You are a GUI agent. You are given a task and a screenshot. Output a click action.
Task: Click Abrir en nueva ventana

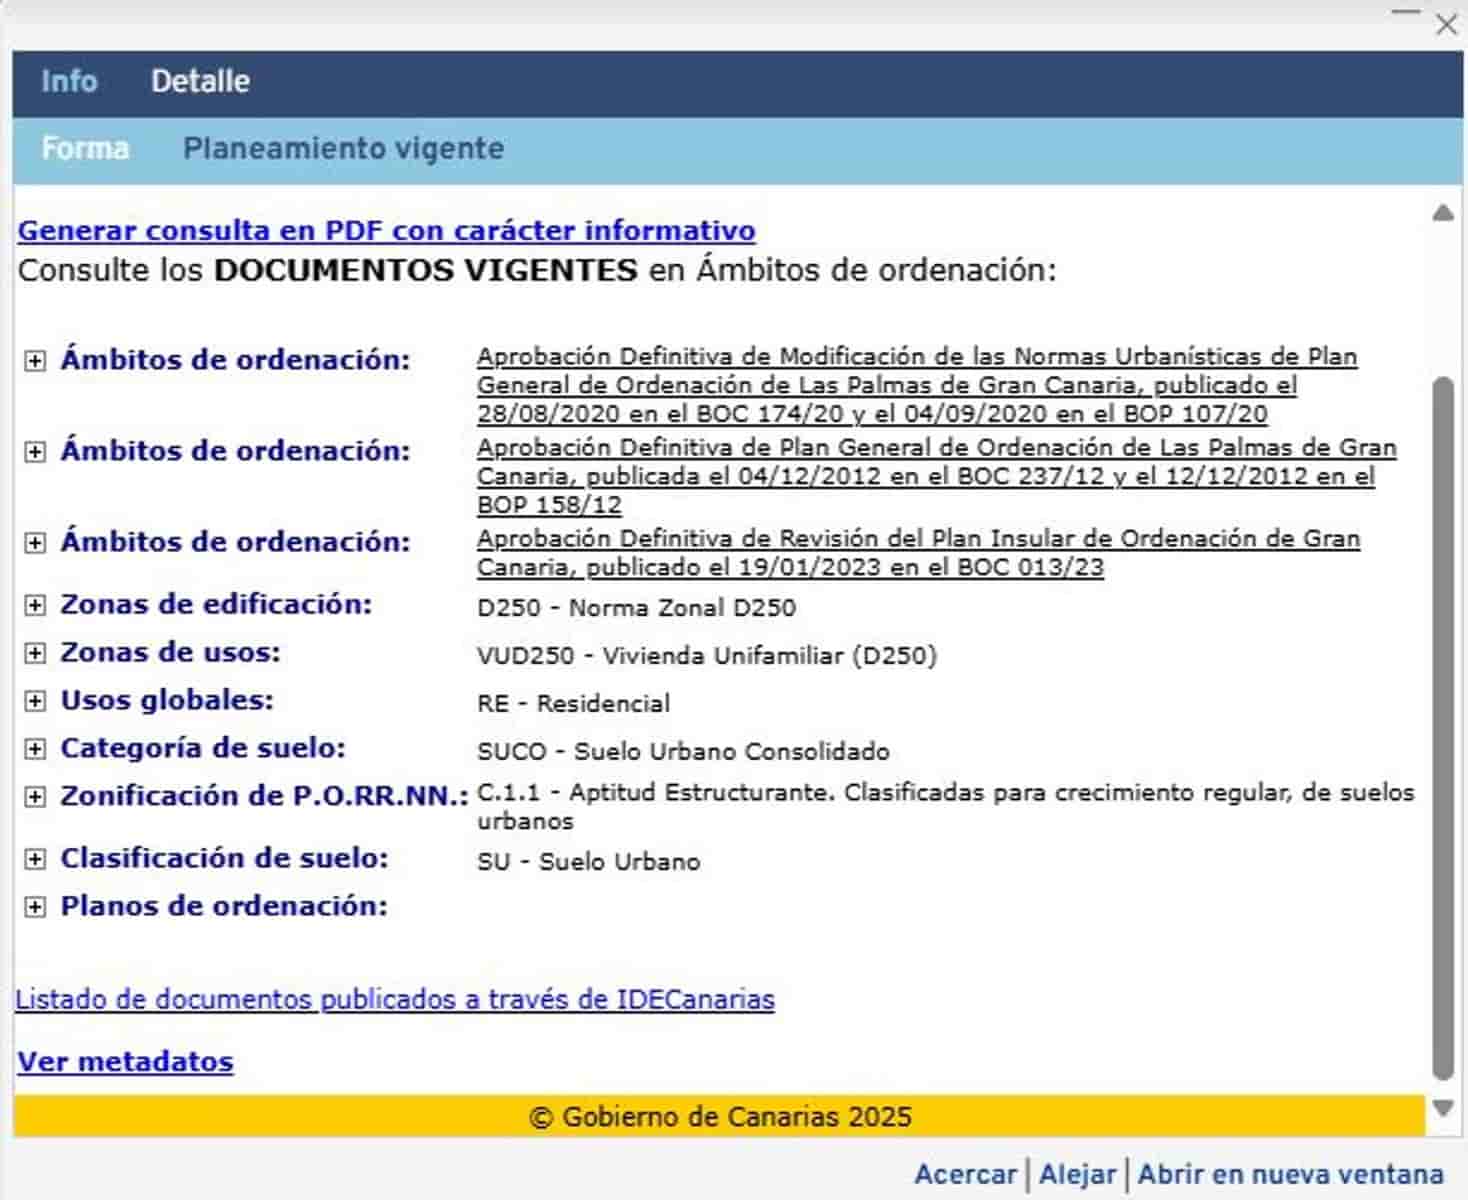[1290, 1174]
